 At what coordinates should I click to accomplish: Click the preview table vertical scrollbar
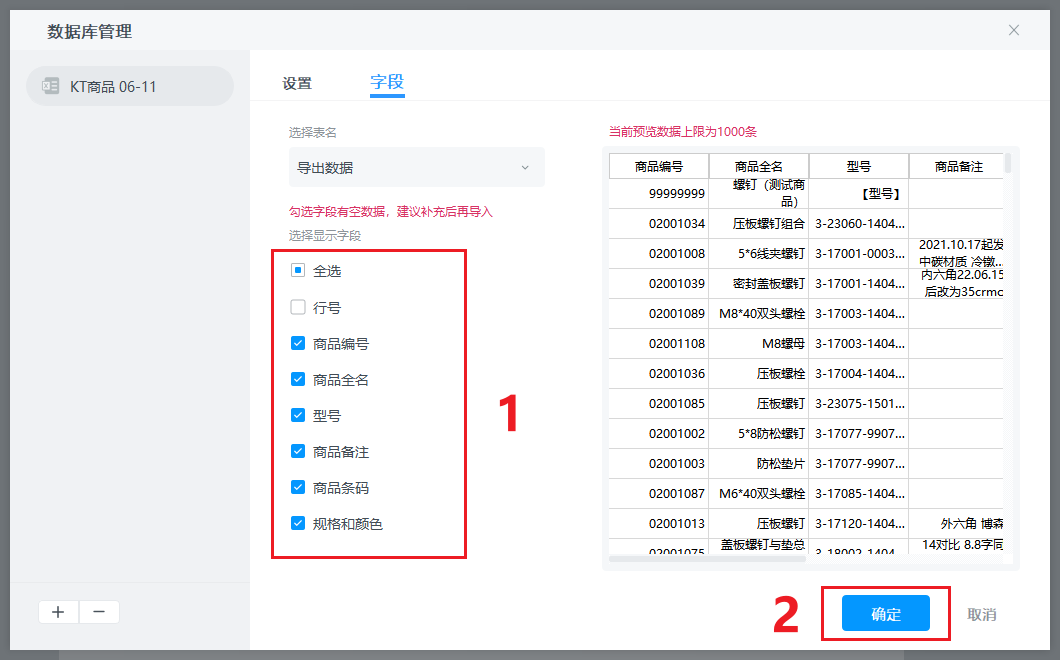point(1008,164)
